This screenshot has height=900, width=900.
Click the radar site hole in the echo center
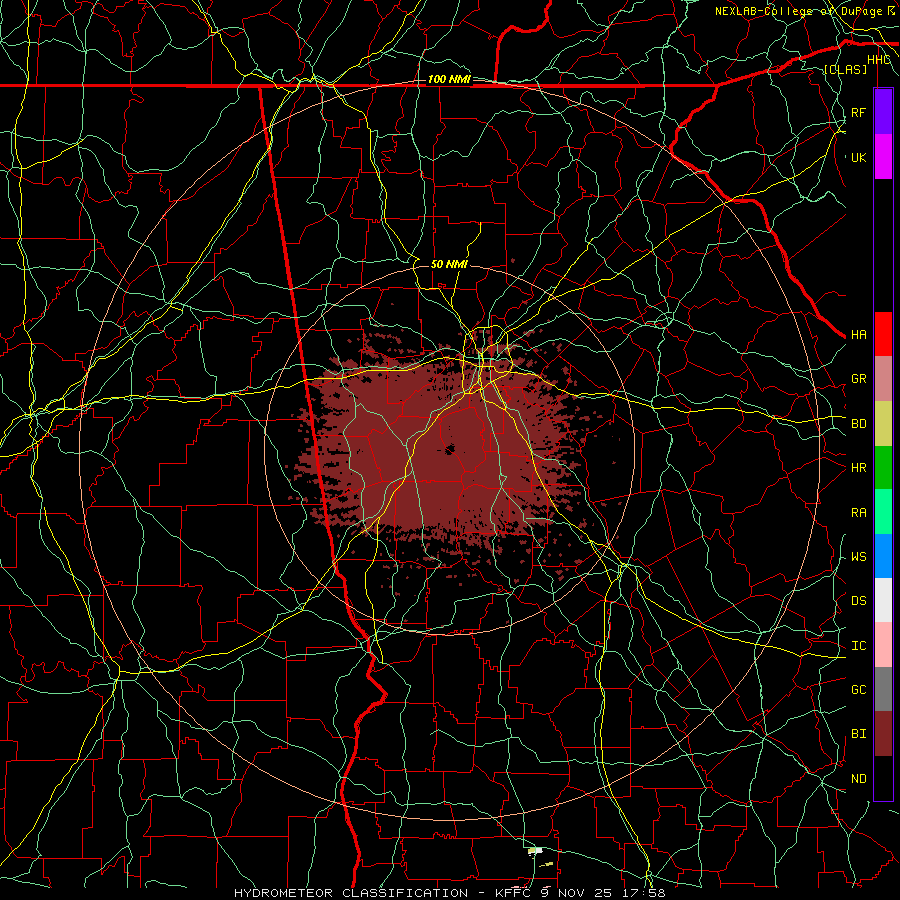[x=449, y=449]
